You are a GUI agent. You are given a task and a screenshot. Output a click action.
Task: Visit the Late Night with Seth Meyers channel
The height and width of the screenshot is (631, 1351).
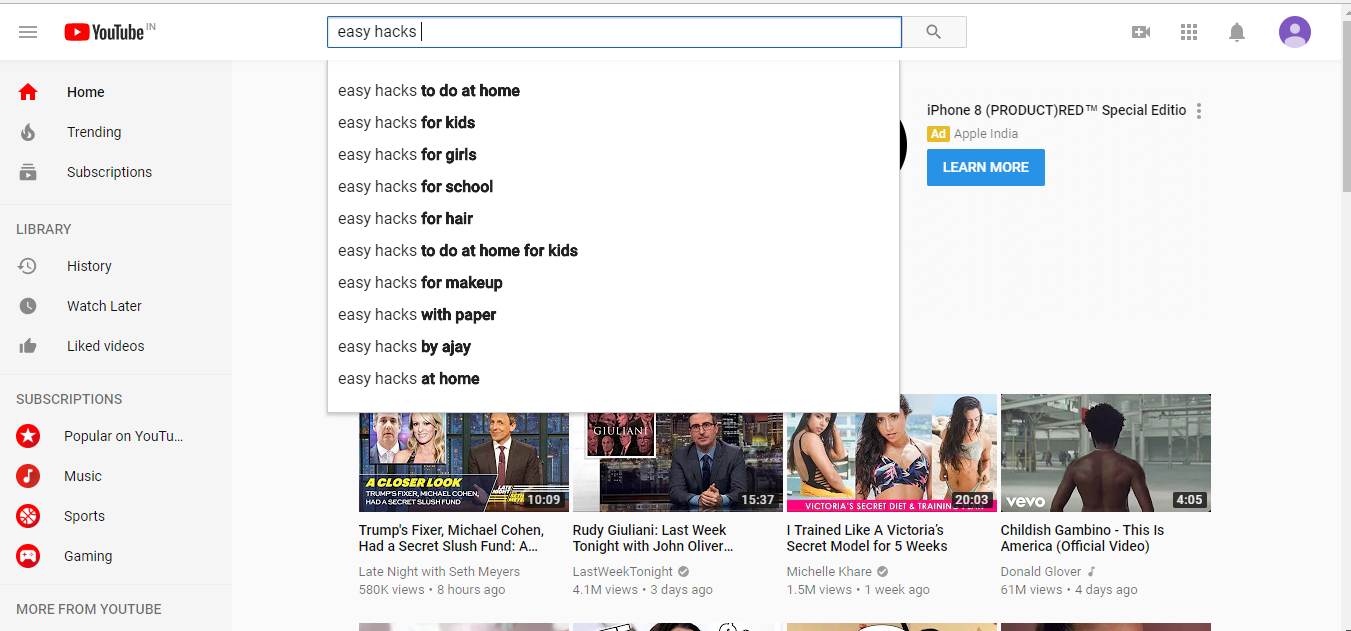point(439,572)
